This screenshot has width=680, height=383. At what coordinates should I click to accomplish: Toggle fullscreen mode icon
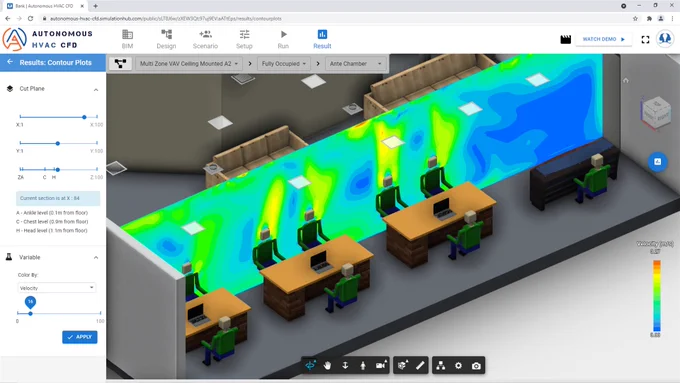pos(645,39)
